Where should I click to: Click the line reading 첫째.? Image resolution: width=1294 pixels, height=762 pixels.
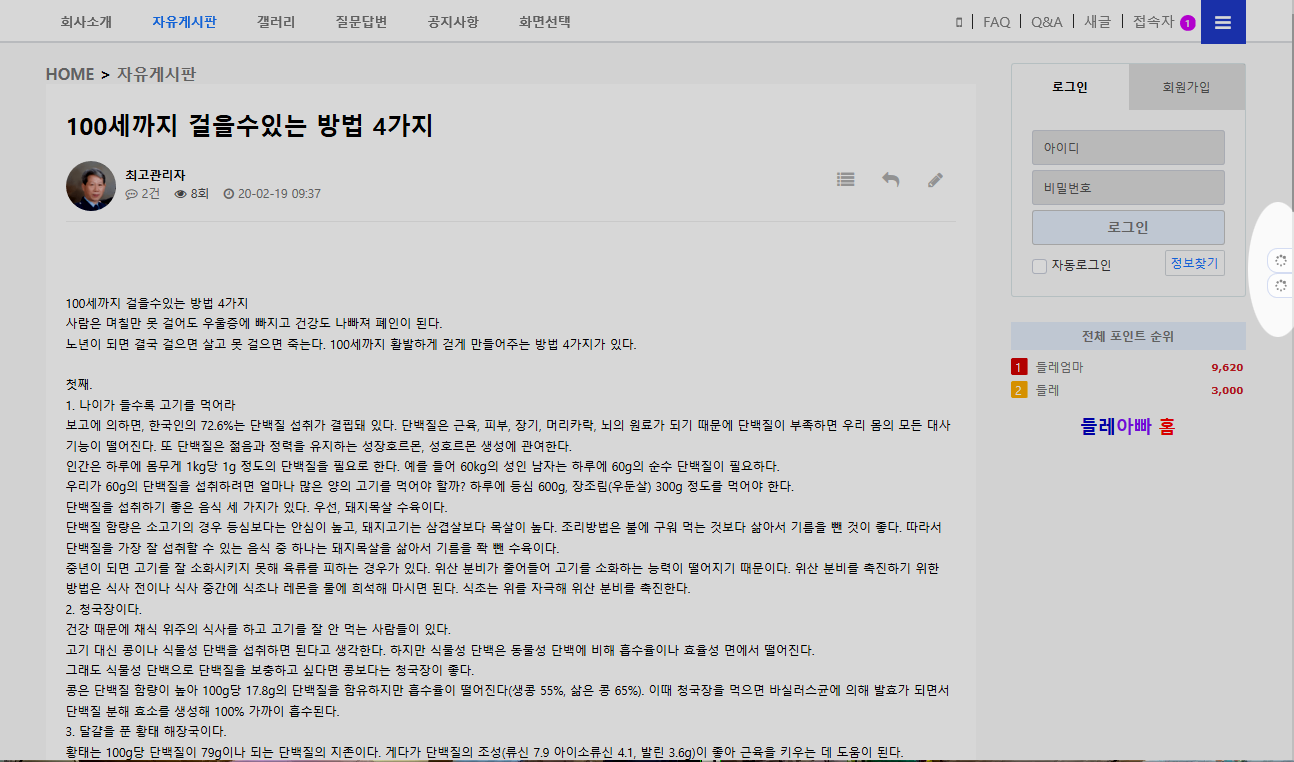click(x=79, y=385)
